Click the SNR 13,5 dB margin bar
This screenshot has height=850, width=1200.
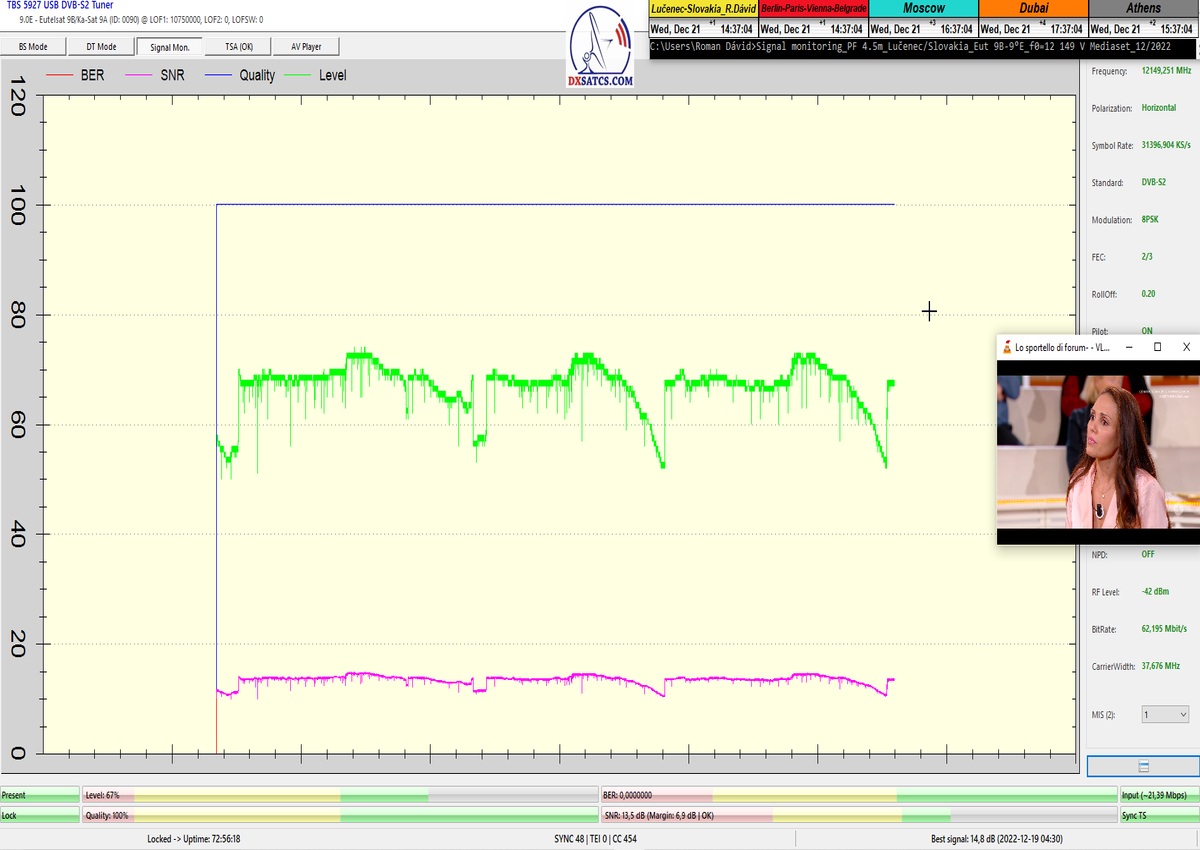point(857,816)
